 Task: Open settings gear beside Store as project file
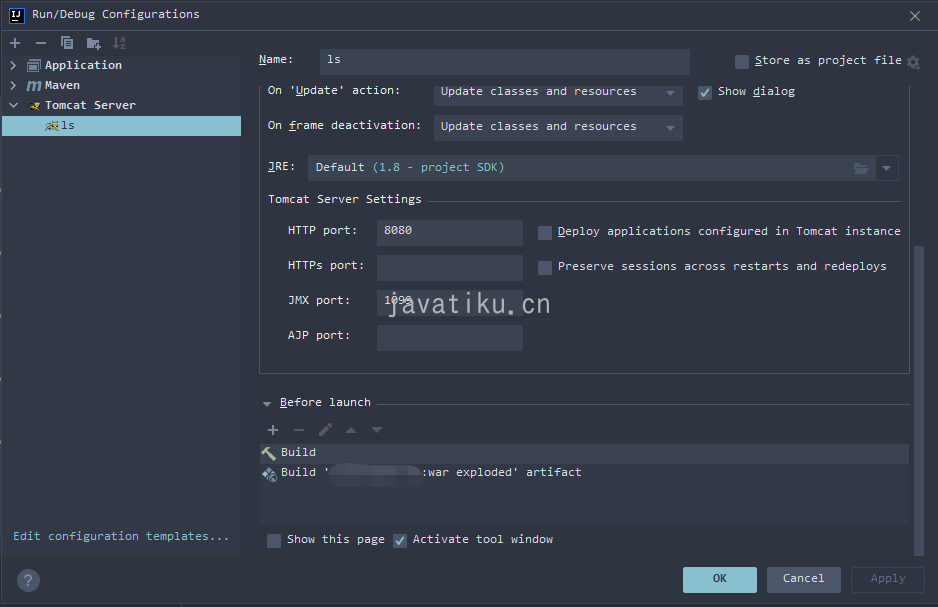tap(913, 62)
